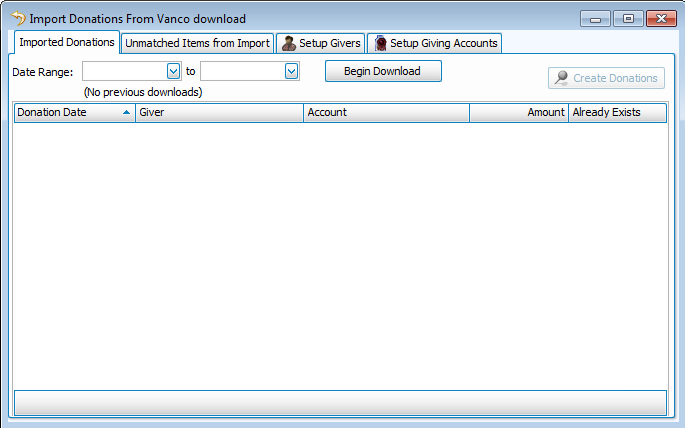Image resolution: width=685 pixels, height=428 pixels.
Task: Click inside the start date text field
Action: tap(123, 71)
